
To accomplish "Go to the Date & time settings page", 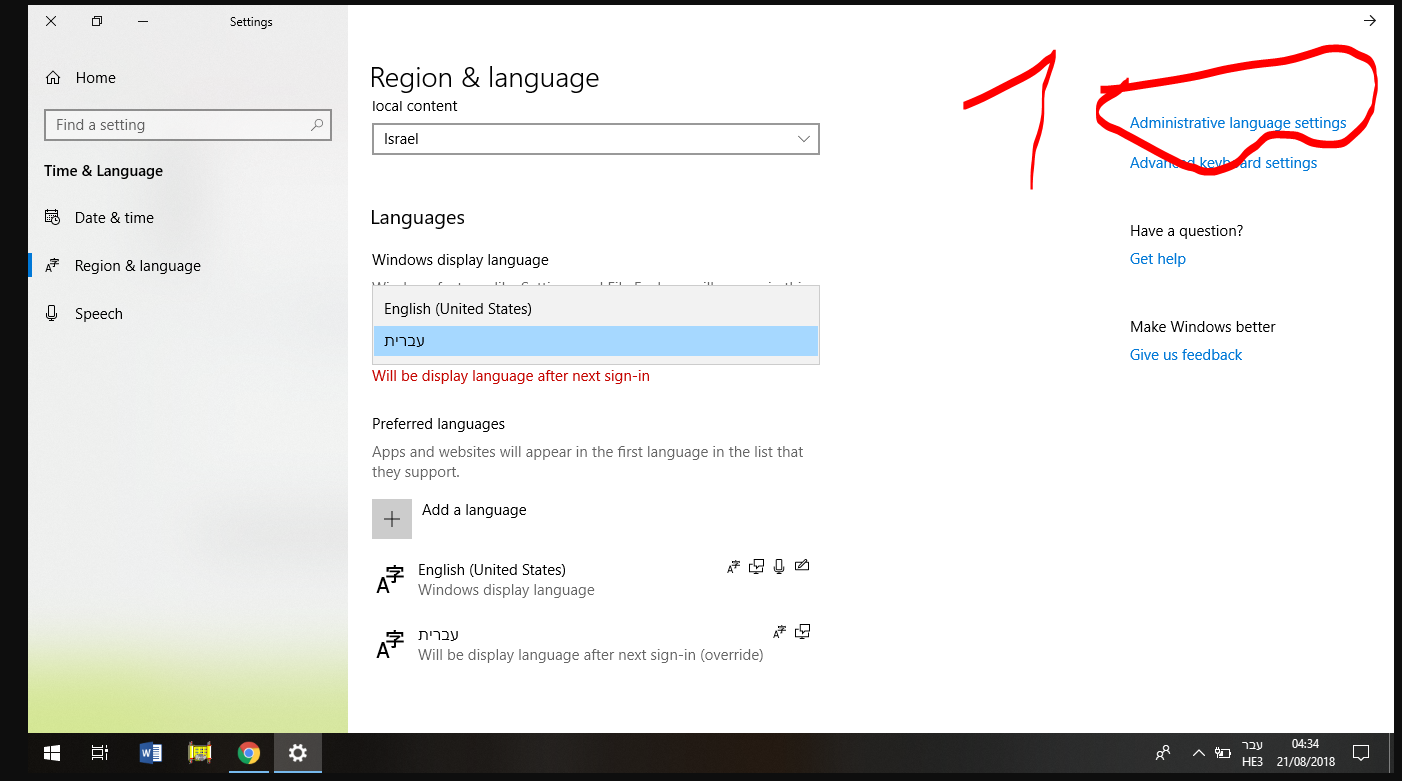I will click(x=188, y=218).
